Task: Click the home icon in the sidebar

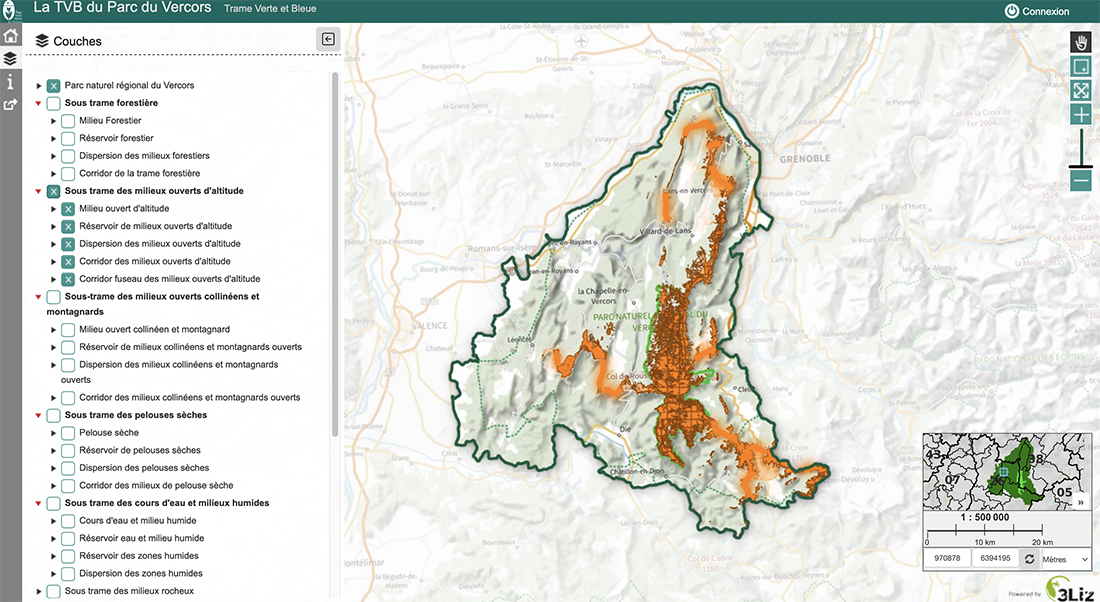Action: (10, 33)
